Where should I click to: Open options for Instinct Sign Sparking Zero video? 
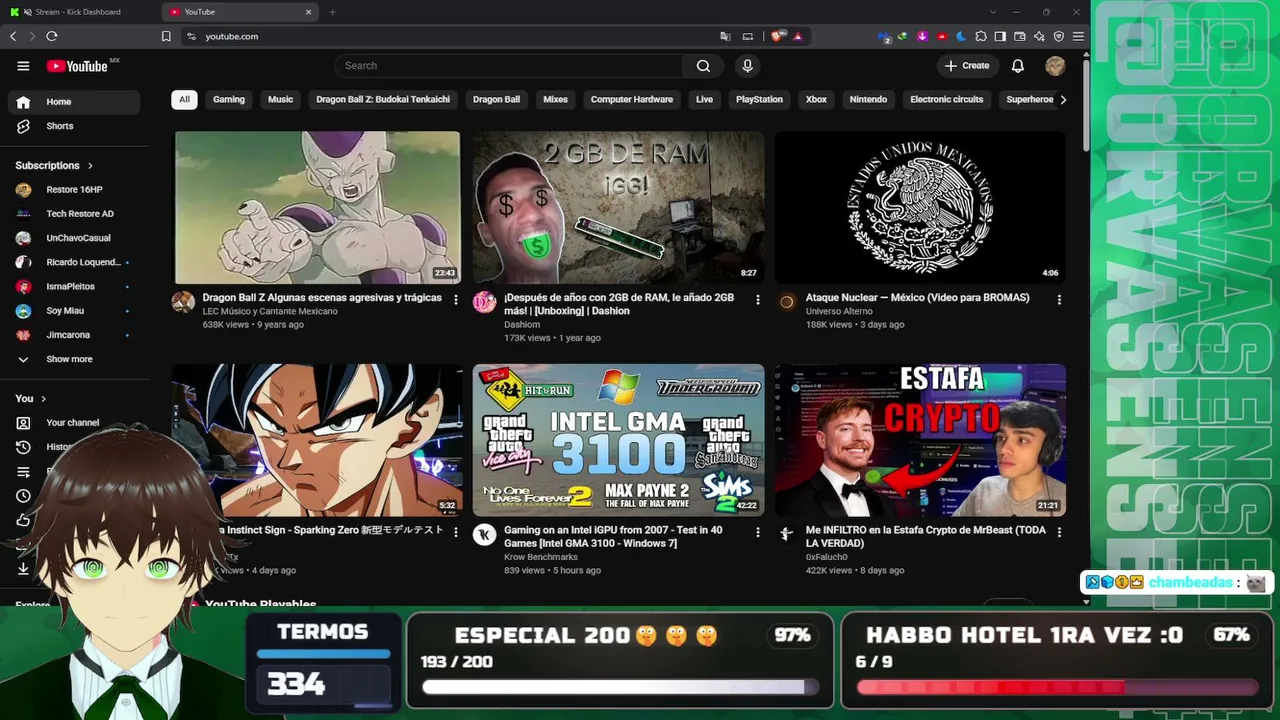[456, 532]
